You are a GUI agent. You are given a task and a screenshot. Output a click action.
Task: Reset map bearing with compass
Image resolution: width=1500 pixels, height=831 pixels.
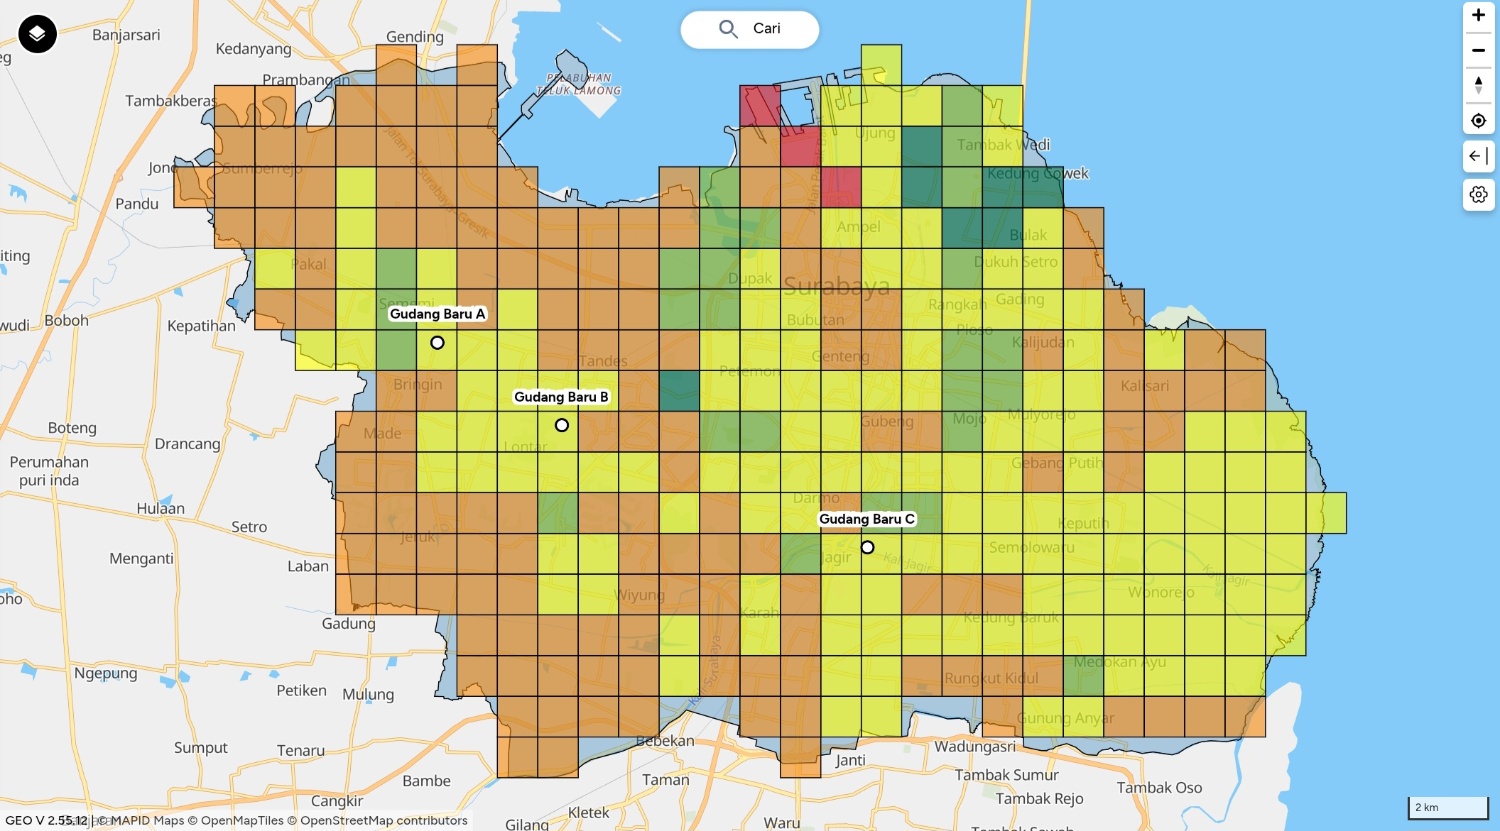click(x=1478, y=85)
